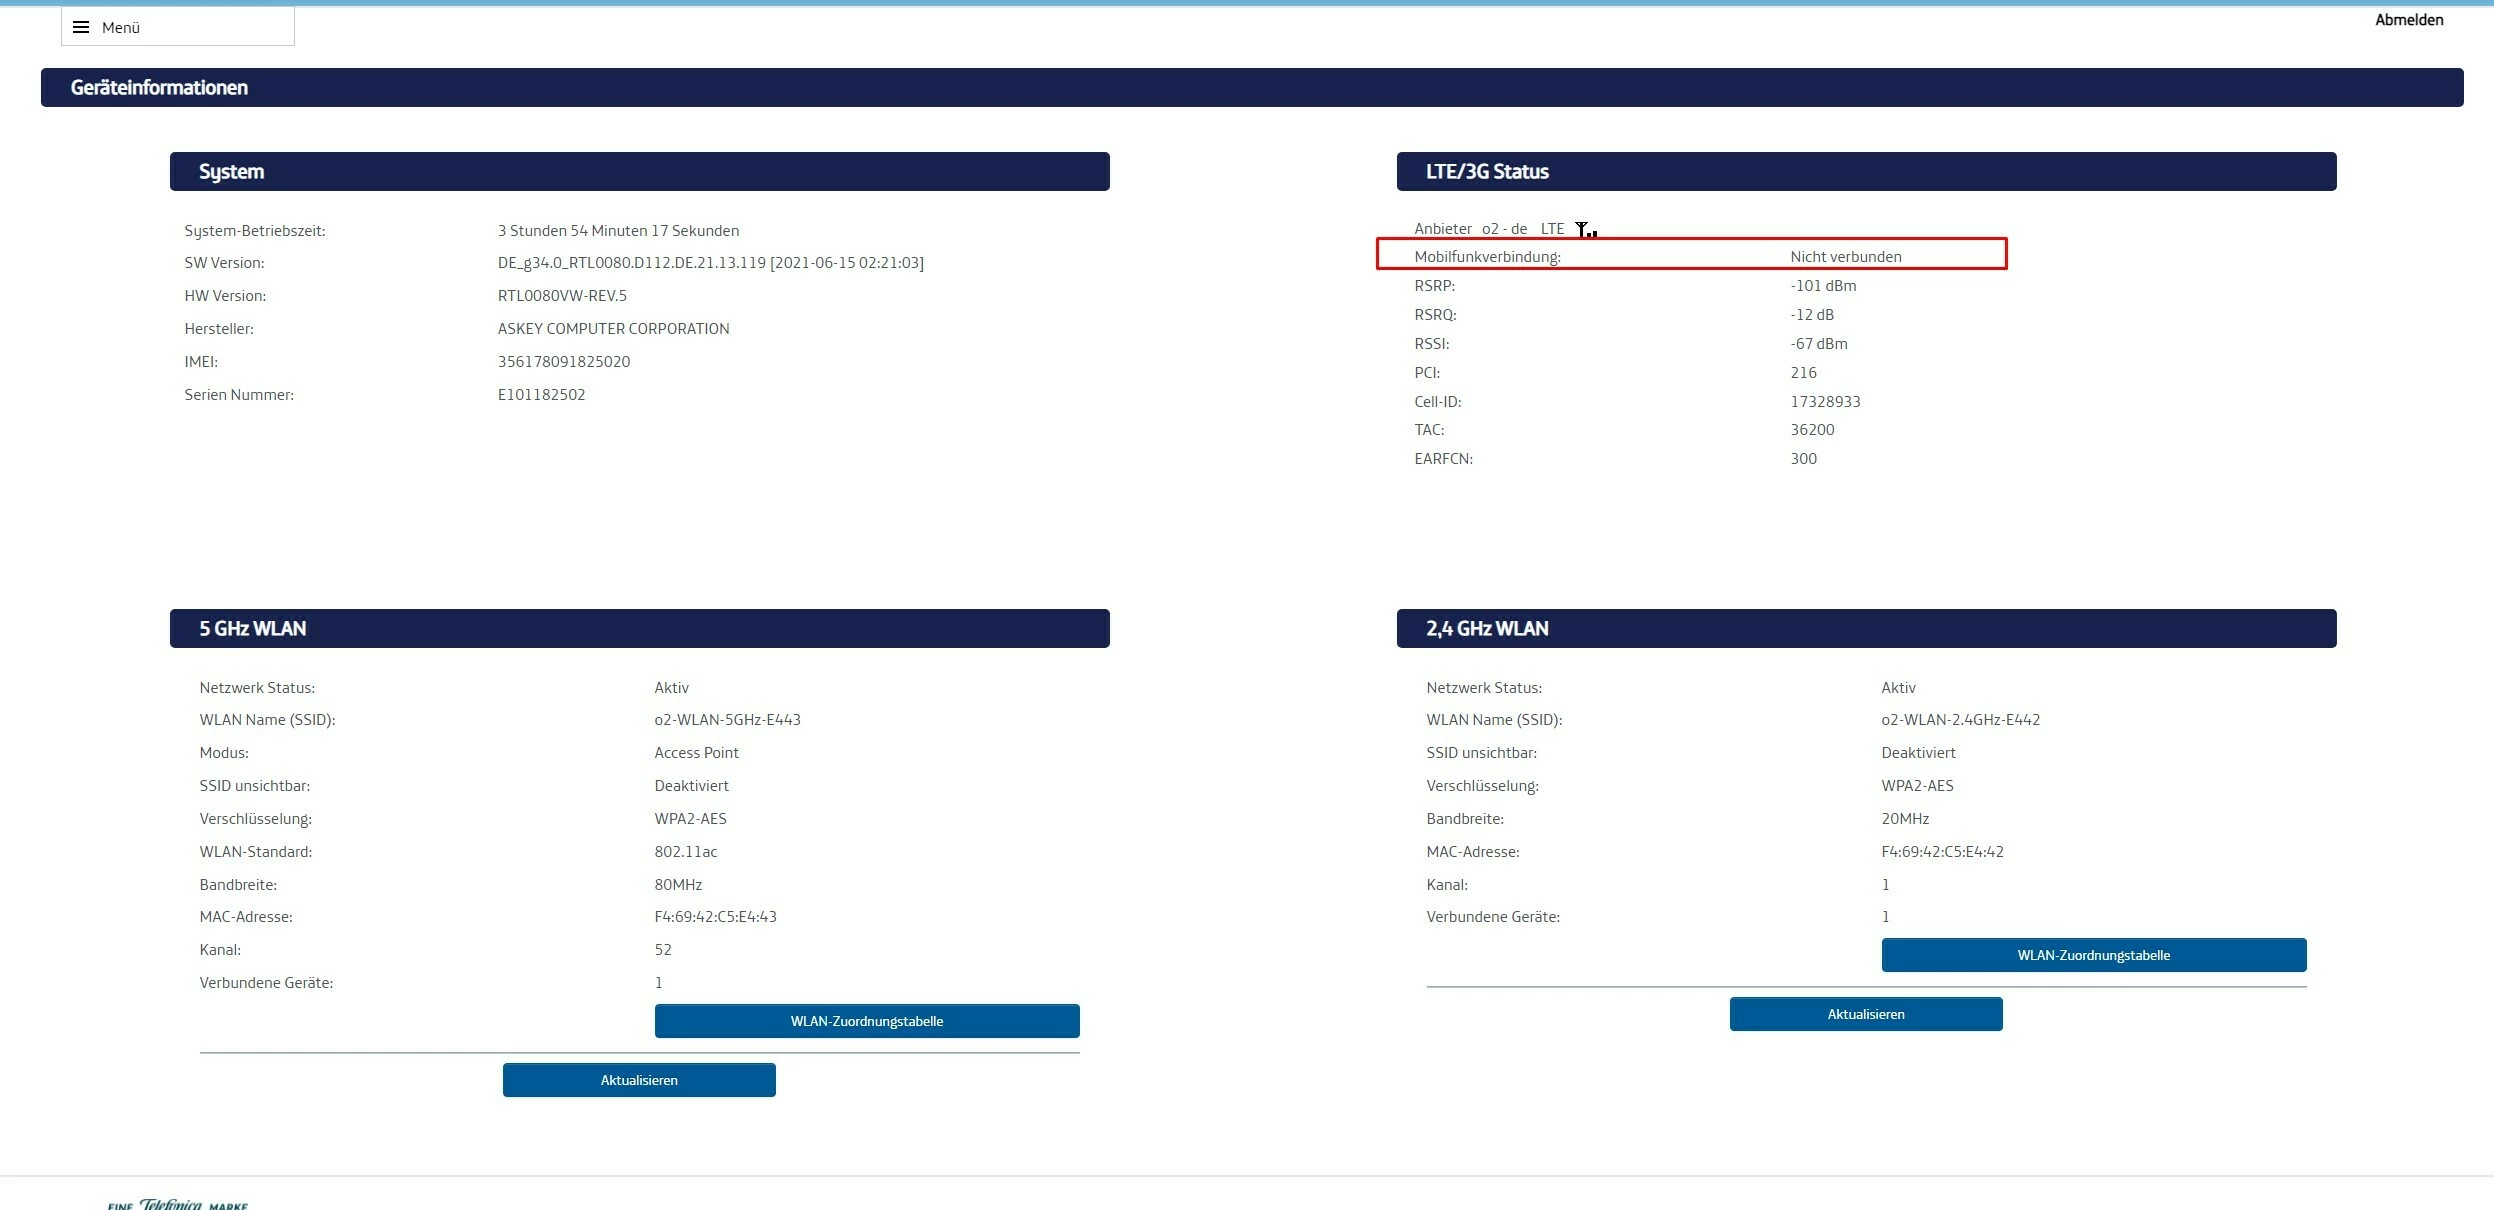Click the Menü label text
Viewport: 2494px width, 1210px height.
[x=121, y=27]
